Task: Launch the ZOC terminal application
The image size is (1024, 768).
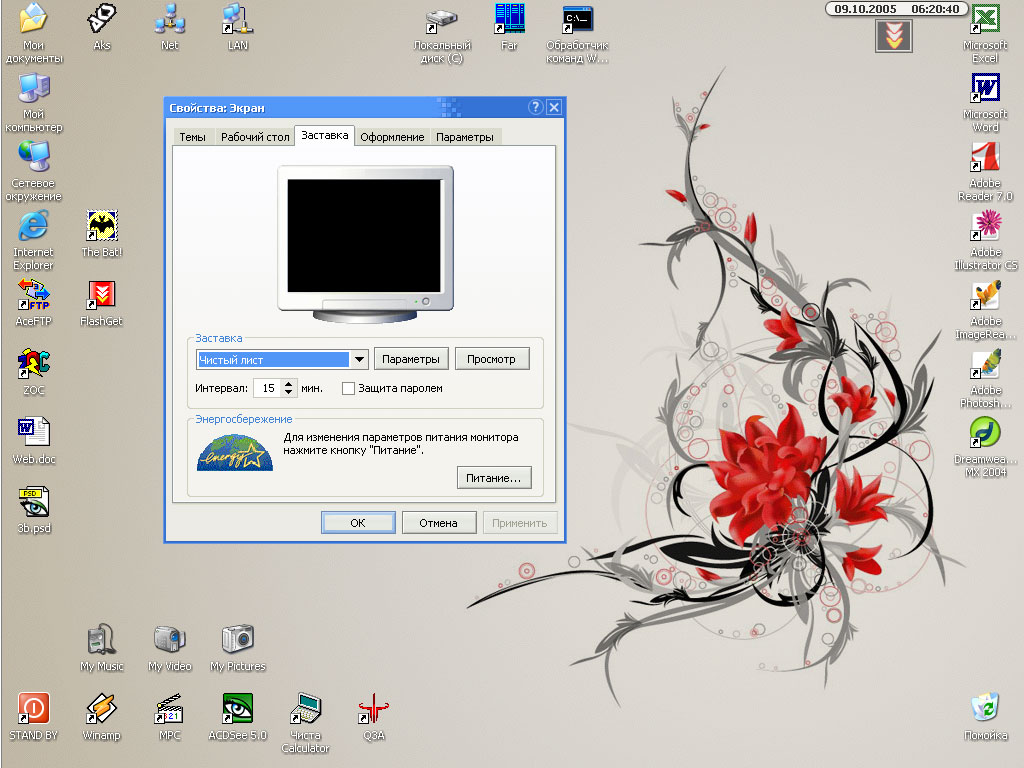Action: tap(32, 365)
